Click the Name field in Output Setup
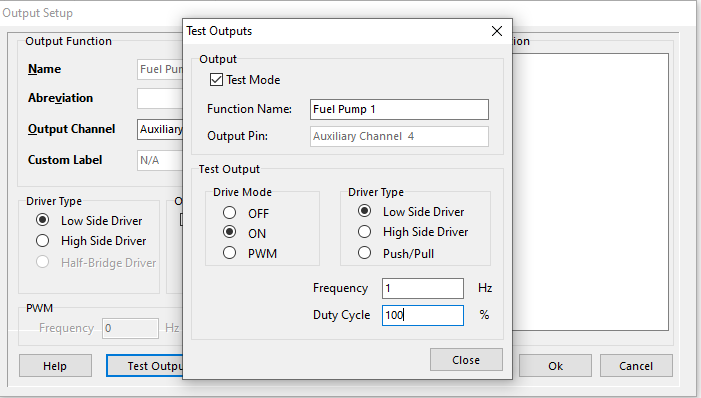701x398 pixels. 160,69
